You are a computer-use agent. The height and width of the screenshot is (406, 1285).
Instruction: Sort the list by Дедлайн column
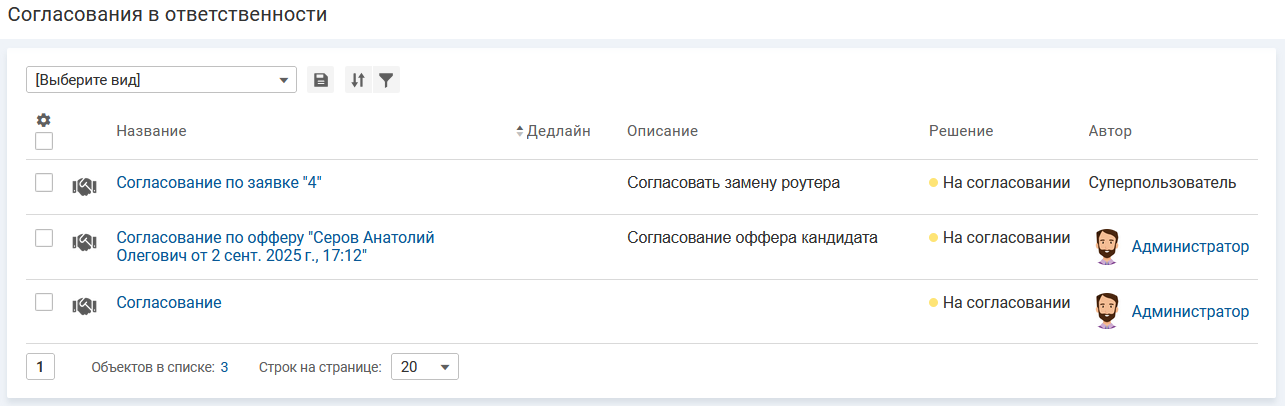[558, 131]
